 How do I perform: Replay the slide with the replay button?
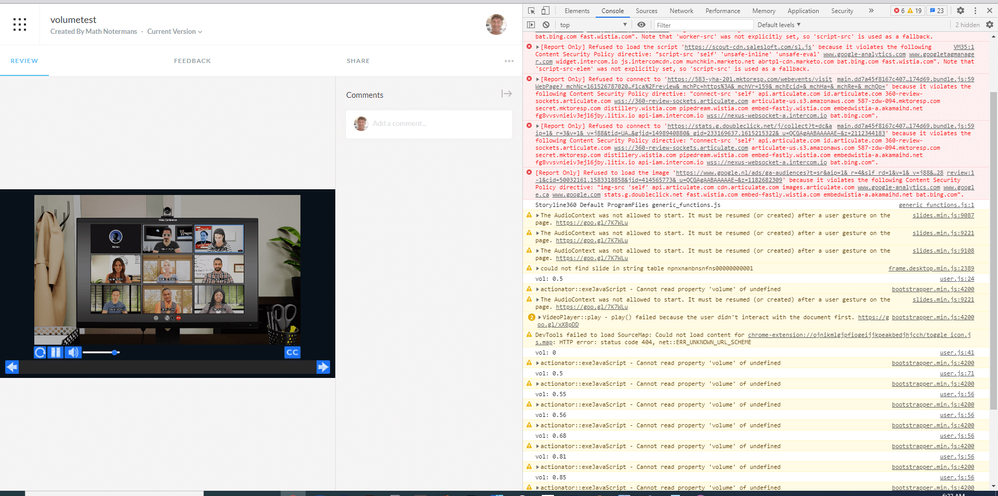point(40,352)
